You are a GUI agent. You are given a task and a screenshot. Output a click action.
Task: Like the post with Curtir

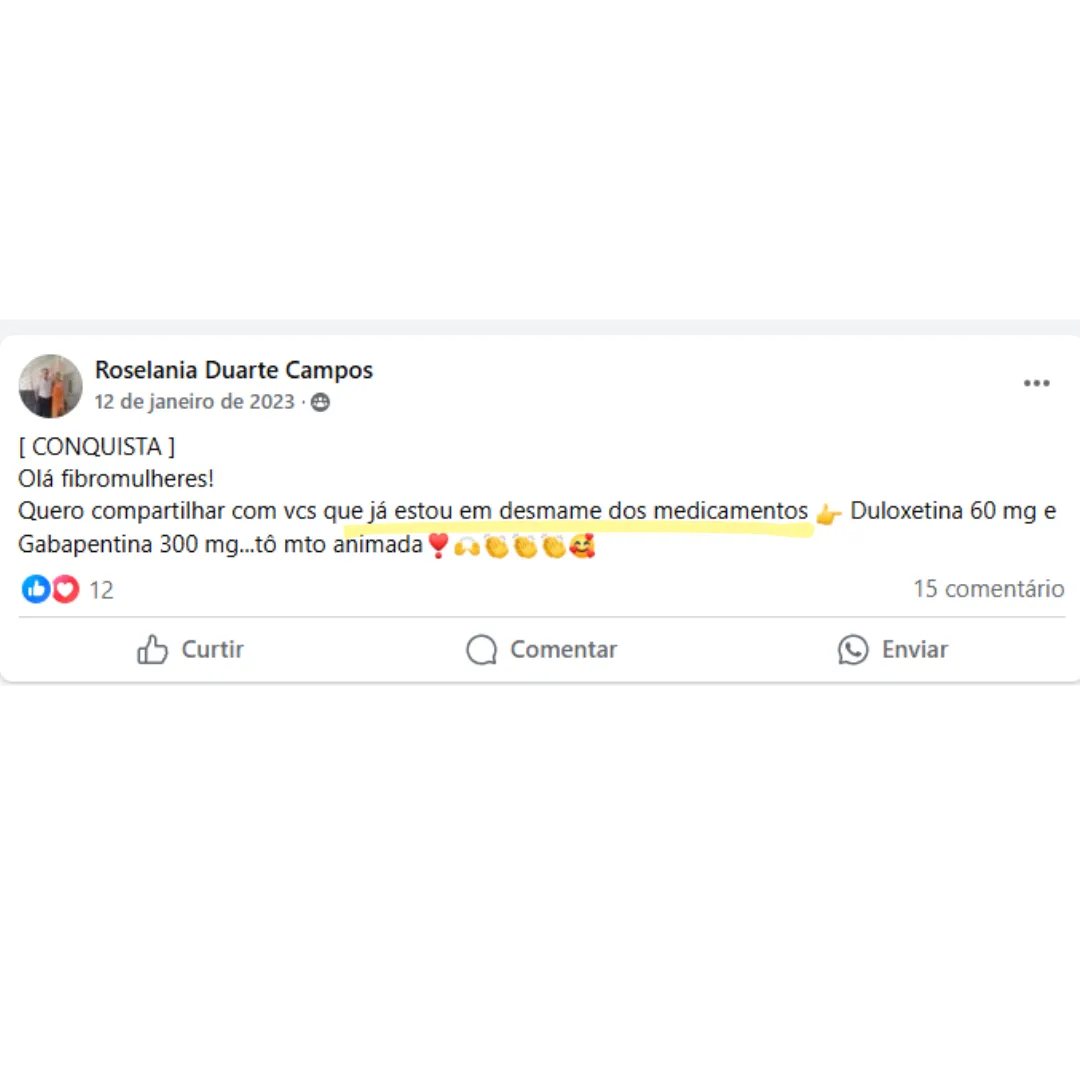(x=190, y=650)
